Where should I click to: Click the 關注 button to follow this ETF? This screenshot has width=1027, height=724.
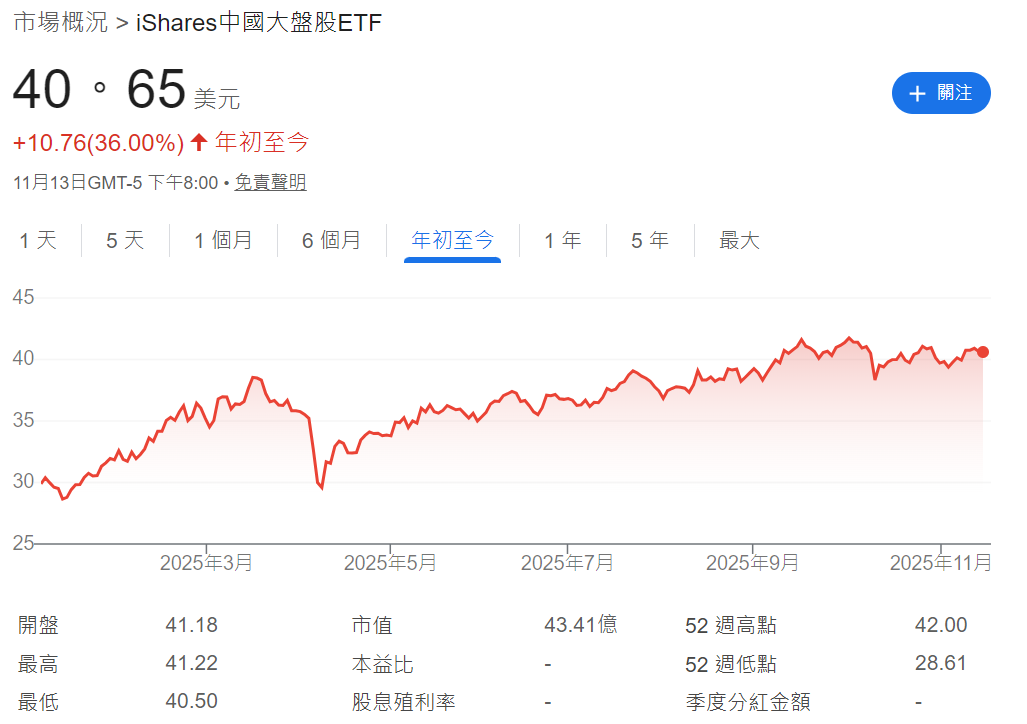(941, 93)
